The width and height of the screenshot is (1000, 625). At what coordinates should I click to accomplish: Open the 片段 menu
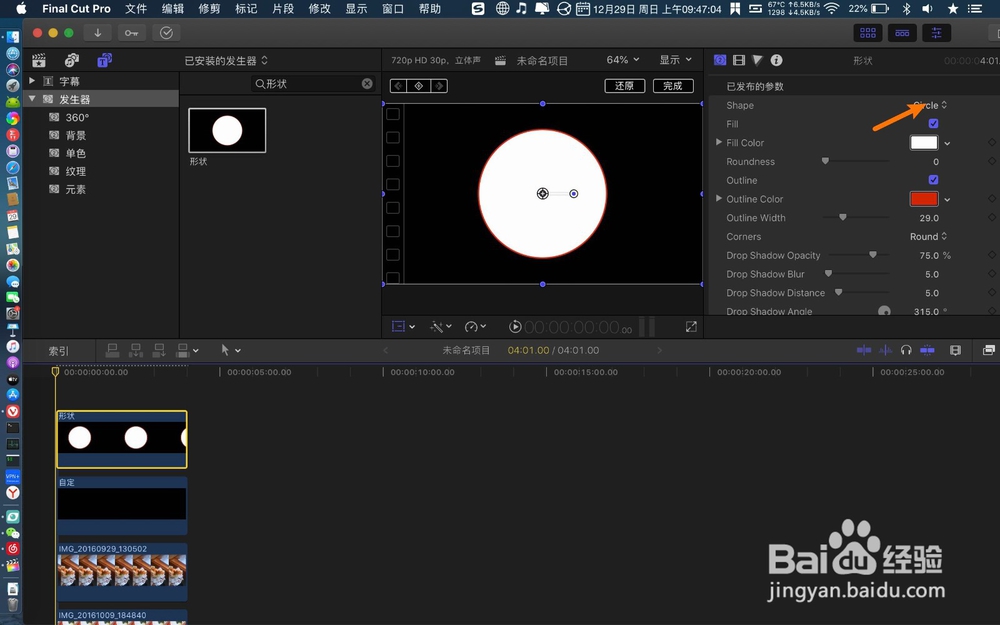pos(283,9)
